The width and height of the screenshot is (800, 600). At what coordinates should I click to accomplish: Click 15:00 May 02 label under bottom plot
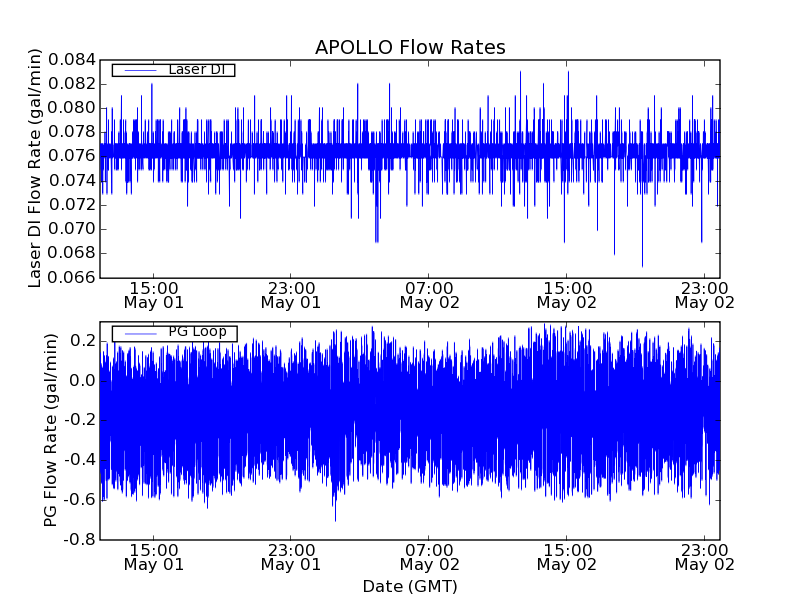[567, 556]
